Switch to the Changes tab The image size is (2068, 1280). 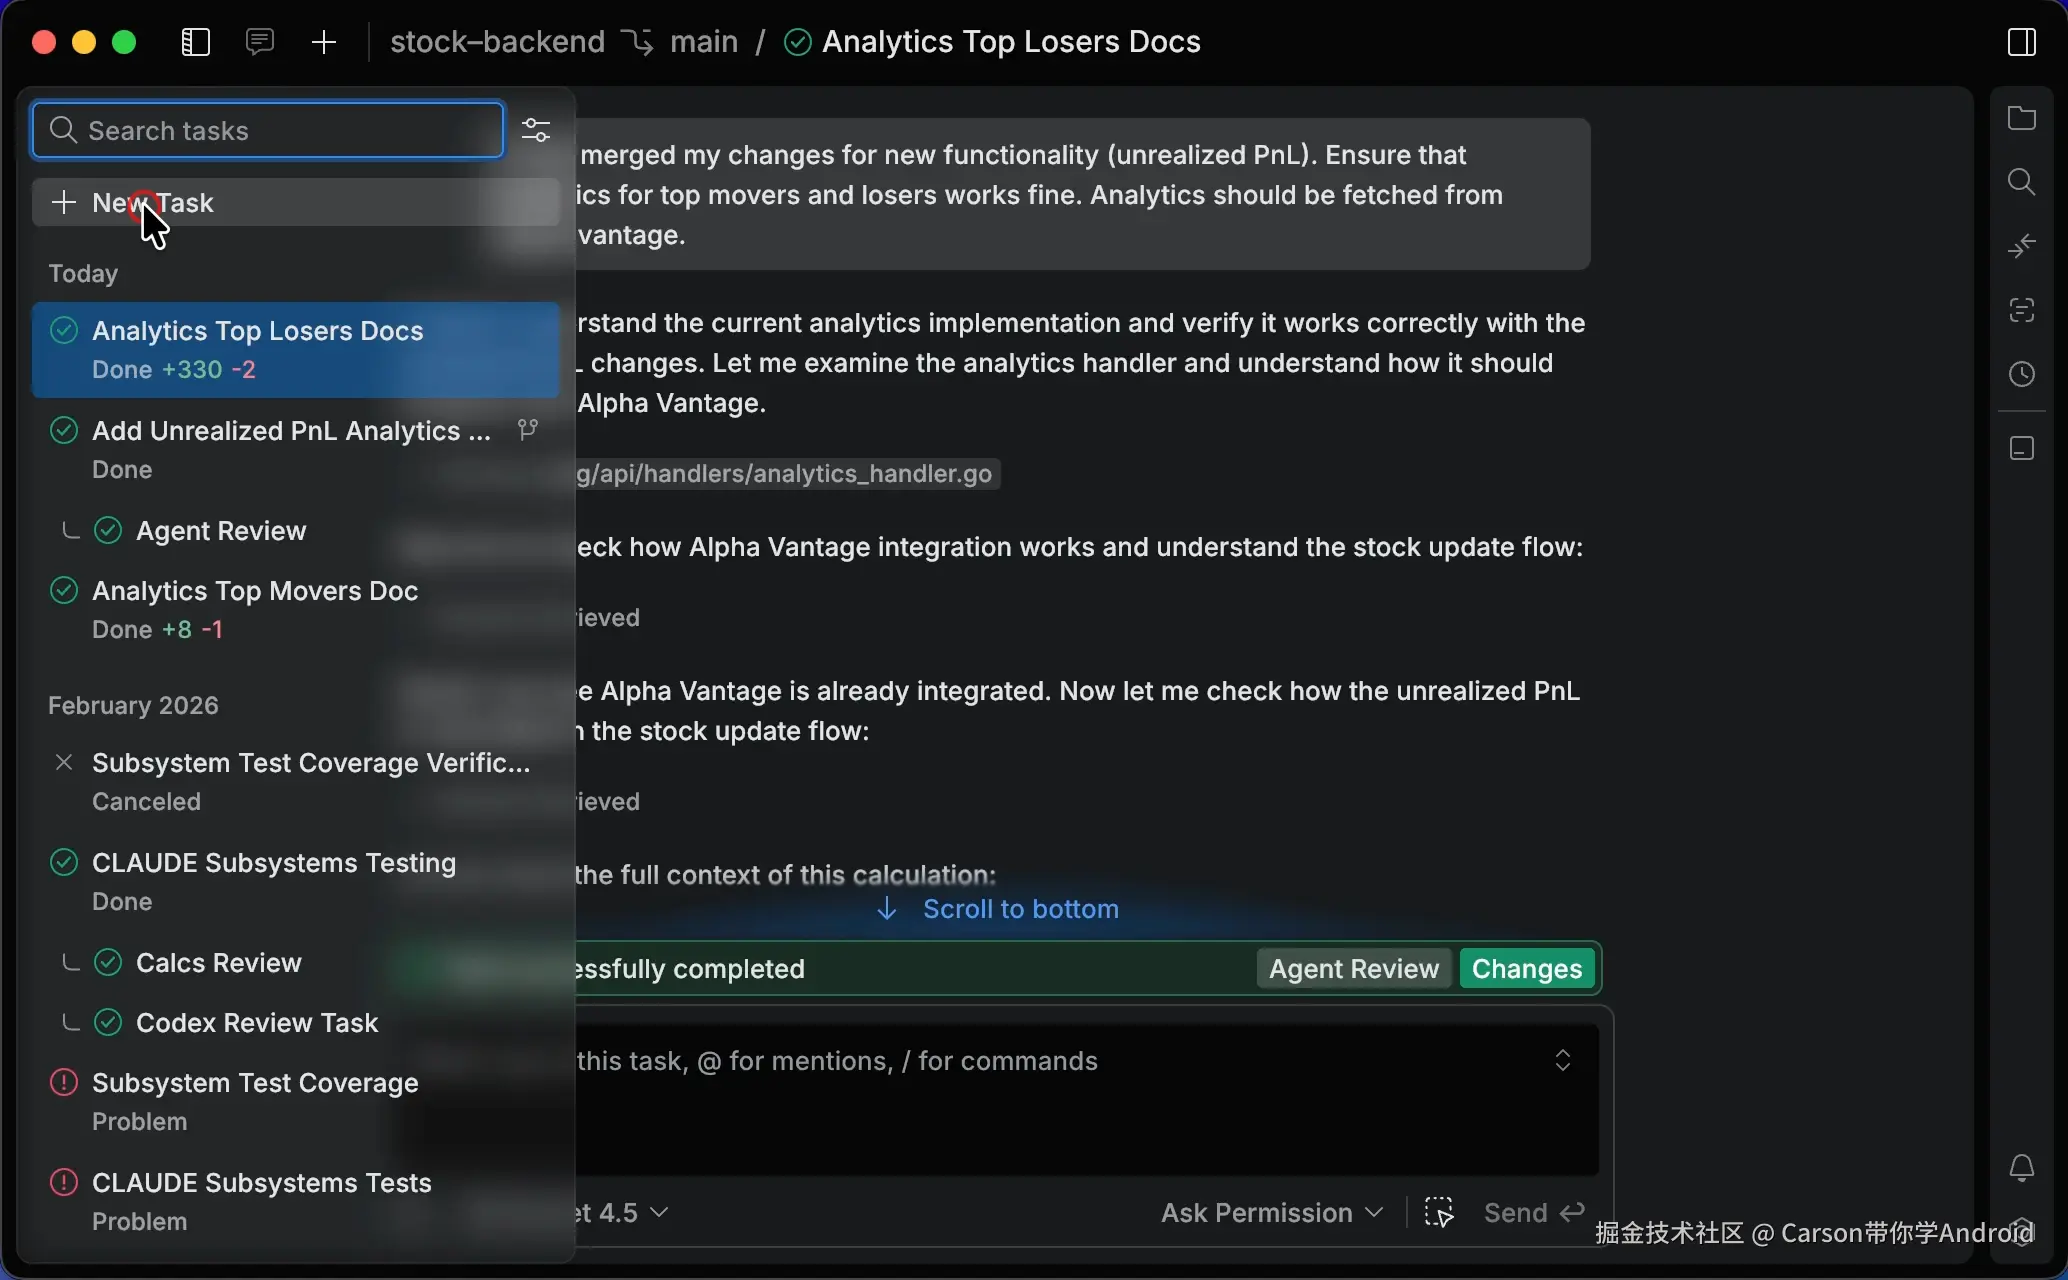(1527, 969)
